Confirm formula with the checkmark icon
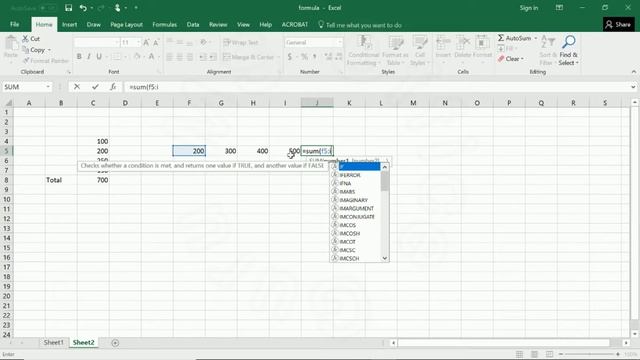This screenshot has width=640, height=360. click(x=95, y=87)
